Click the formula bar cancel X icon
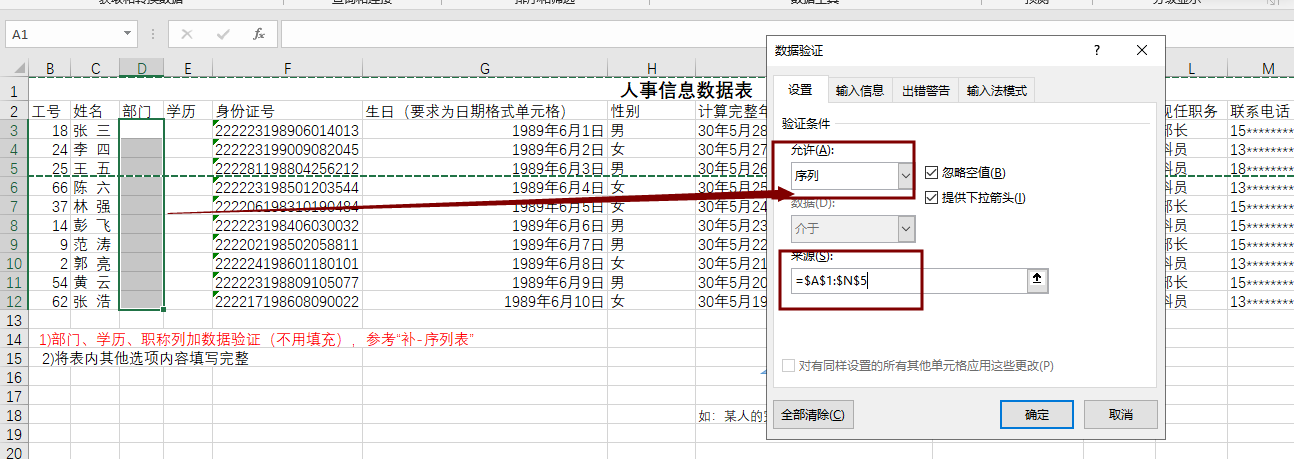The image size is (1294, 459). point(187,34)
